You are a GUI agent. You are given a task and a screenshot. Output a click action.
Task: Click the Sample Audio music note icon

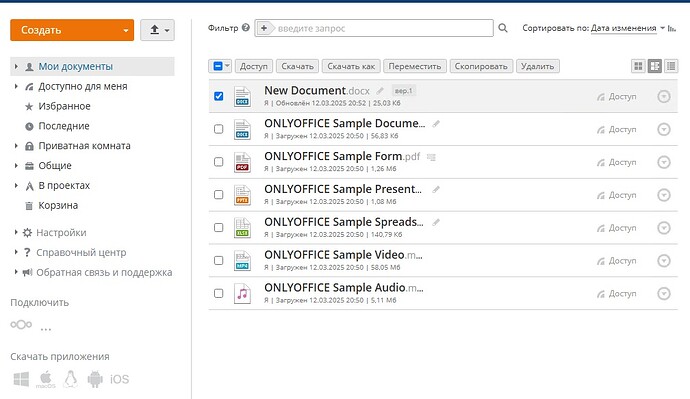pyautogui.click(x=242, y=293)
